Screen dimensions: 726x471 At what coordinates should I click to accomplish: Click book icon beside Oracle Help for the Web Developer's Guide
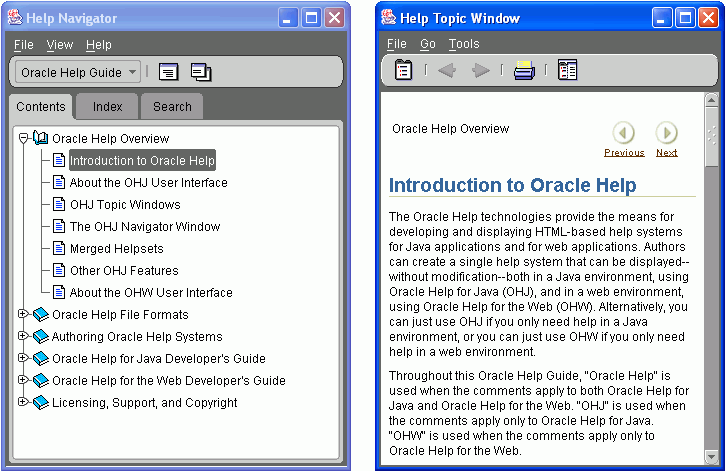click(41, 380)
